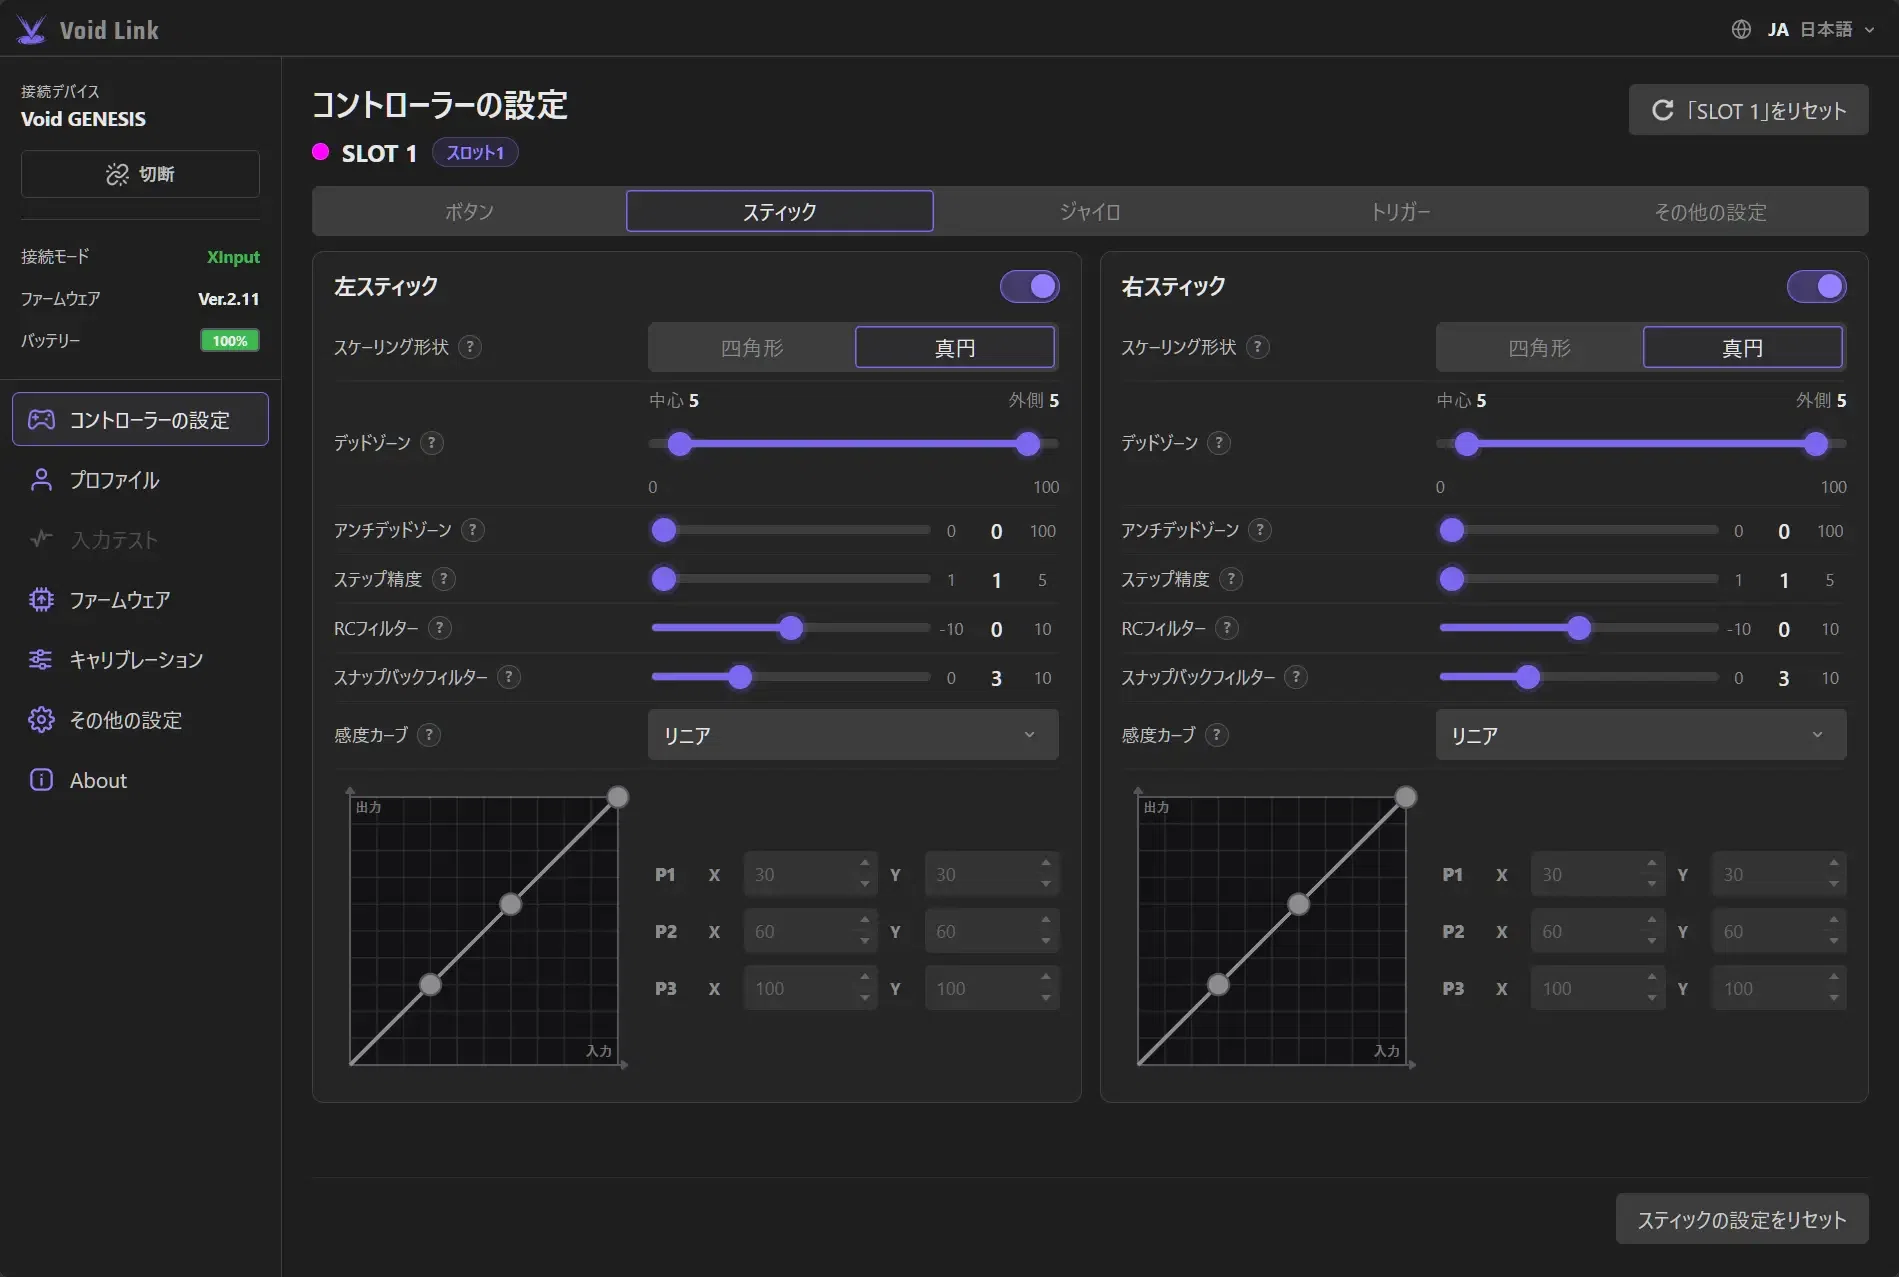Open left stick 感度カーブ dropdown
The image size is (1899, 1277).
853,735
